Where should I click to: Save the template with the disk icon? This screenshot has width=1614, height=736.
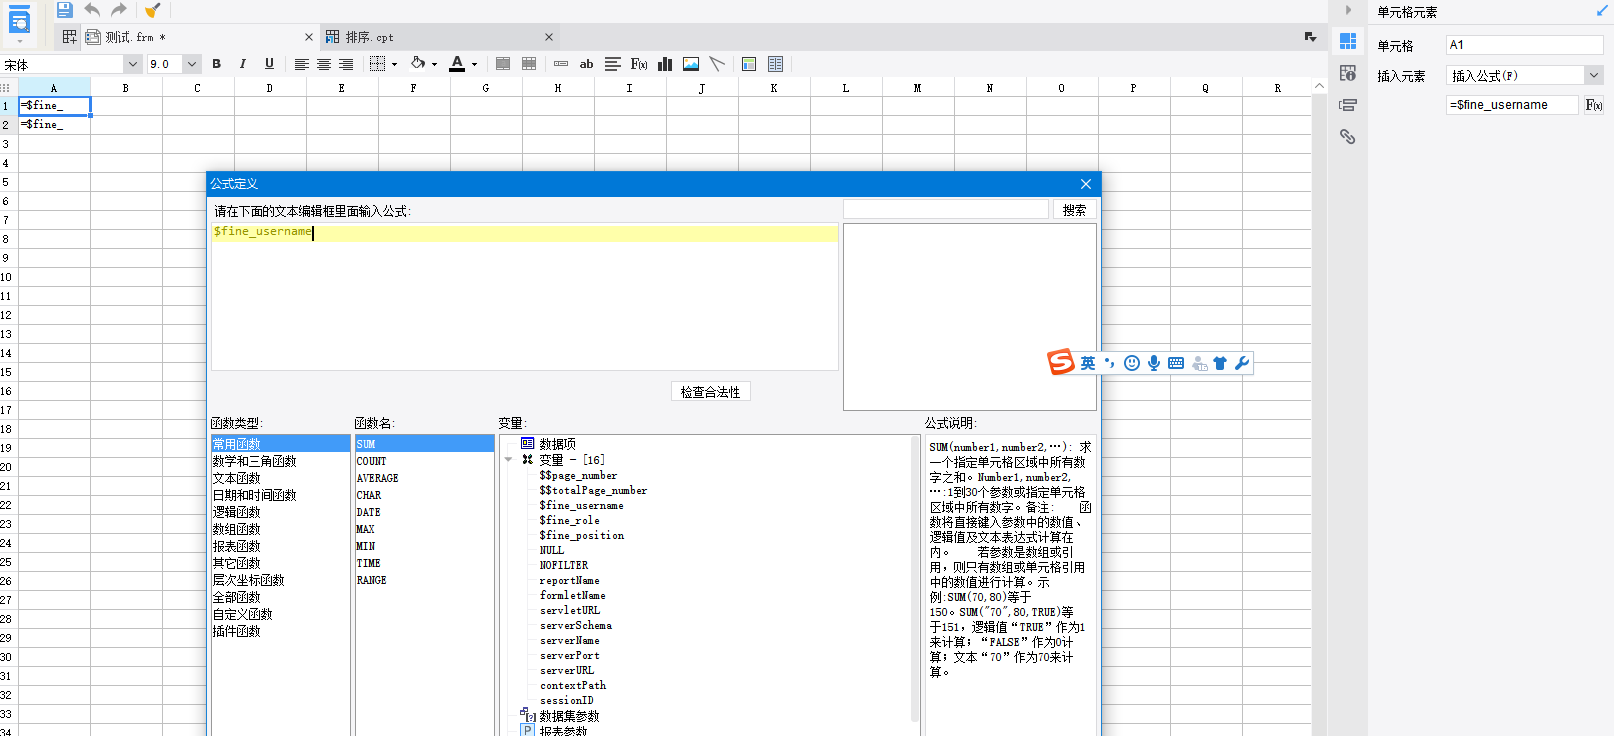tap(64, 10)
